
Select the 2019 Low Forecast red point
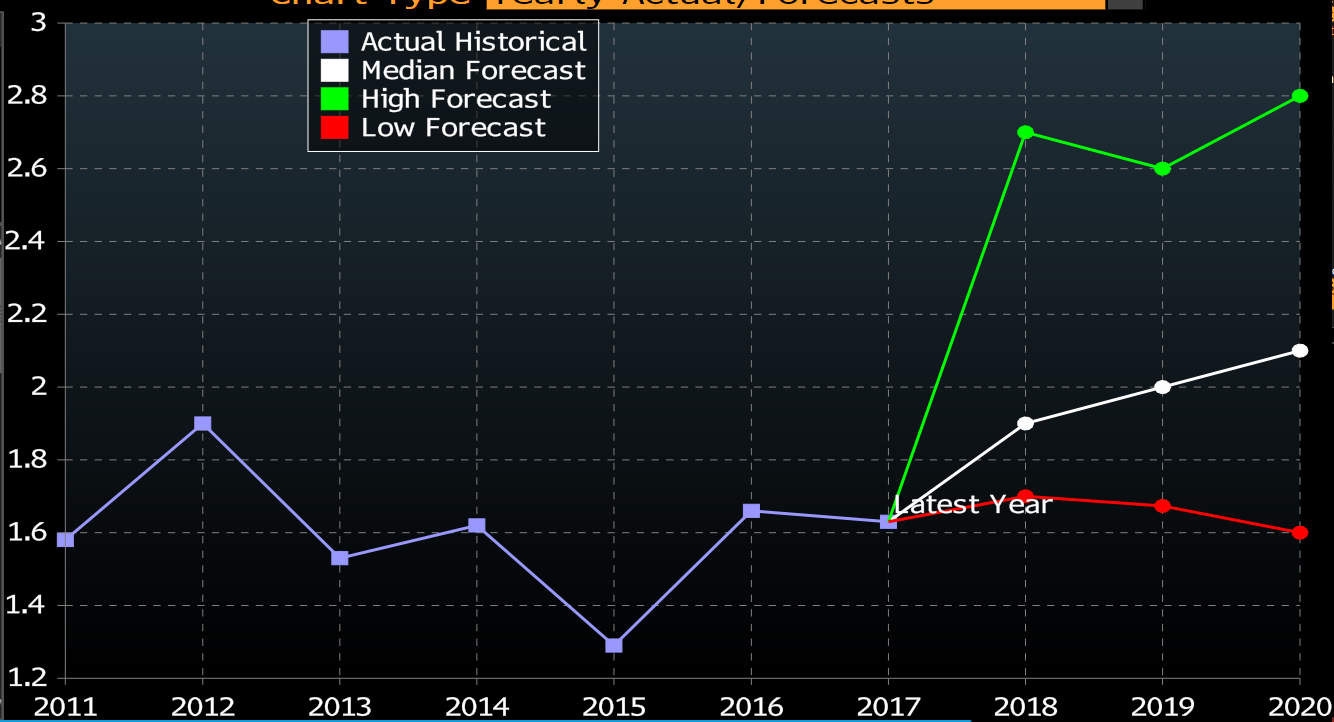click(1162, 506)
